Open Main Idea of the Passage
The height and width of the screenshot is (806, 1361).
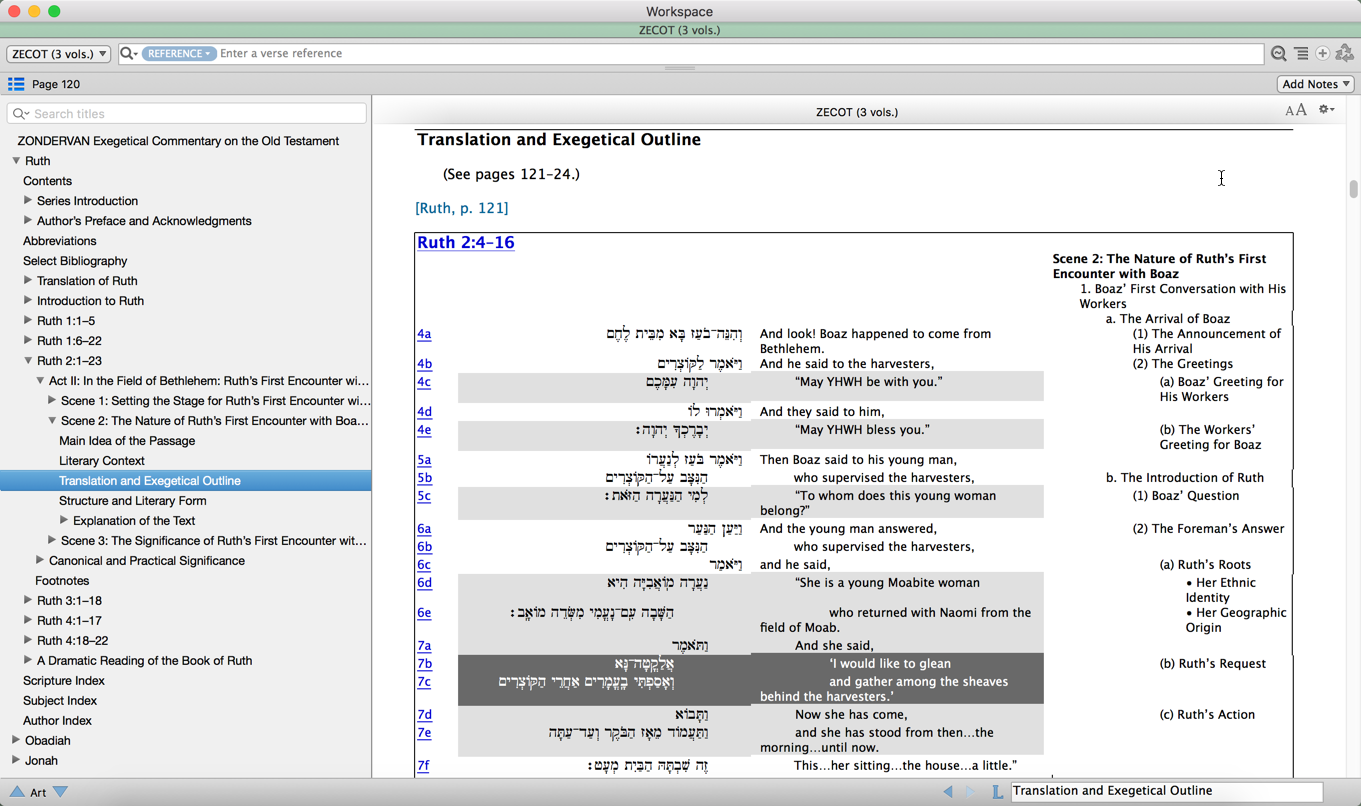127,441
